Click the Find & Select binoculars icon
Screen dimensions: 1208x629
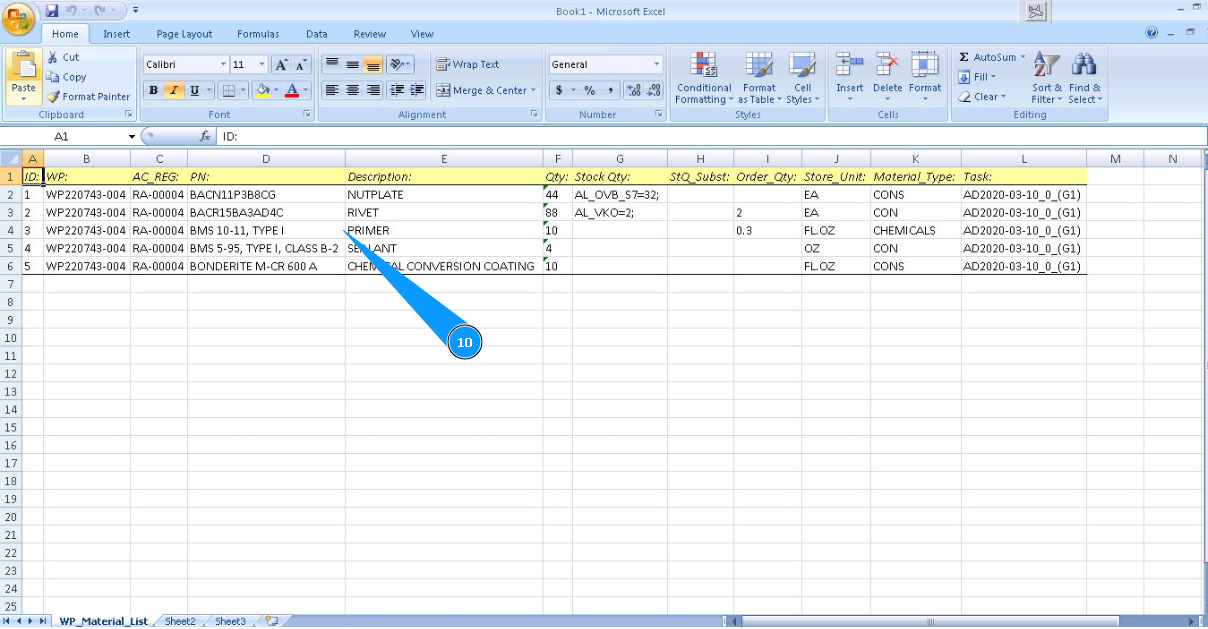[x=1083, y=66]
